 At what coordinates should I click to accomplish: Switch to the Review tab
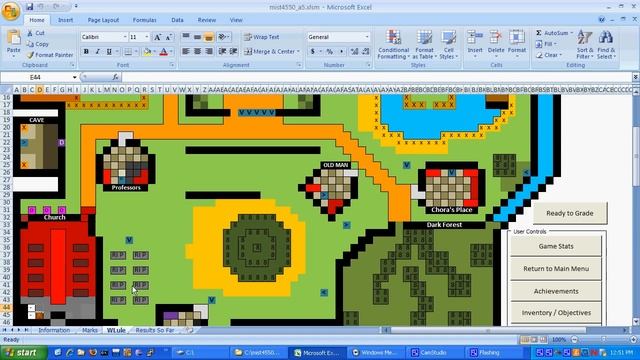(207, 20)
